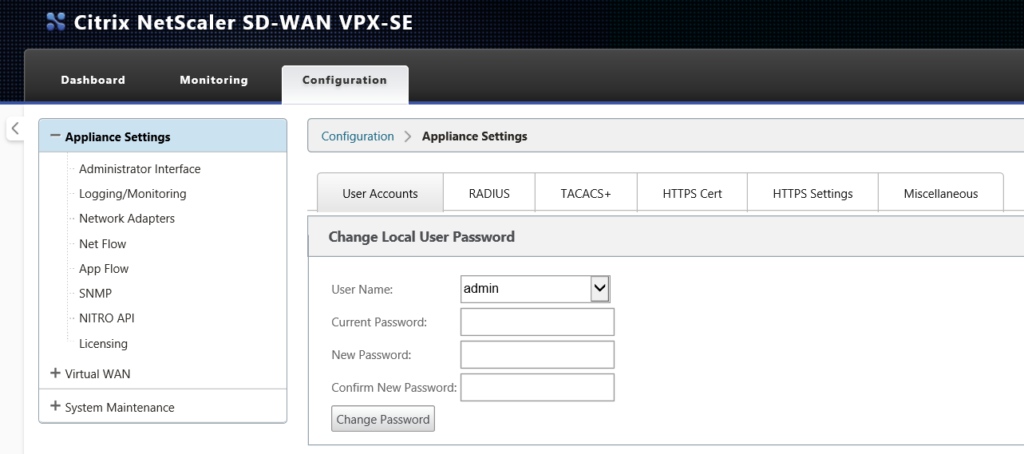
Task: Follow the Configuration breadcrumb link
Action: point(357,137)
